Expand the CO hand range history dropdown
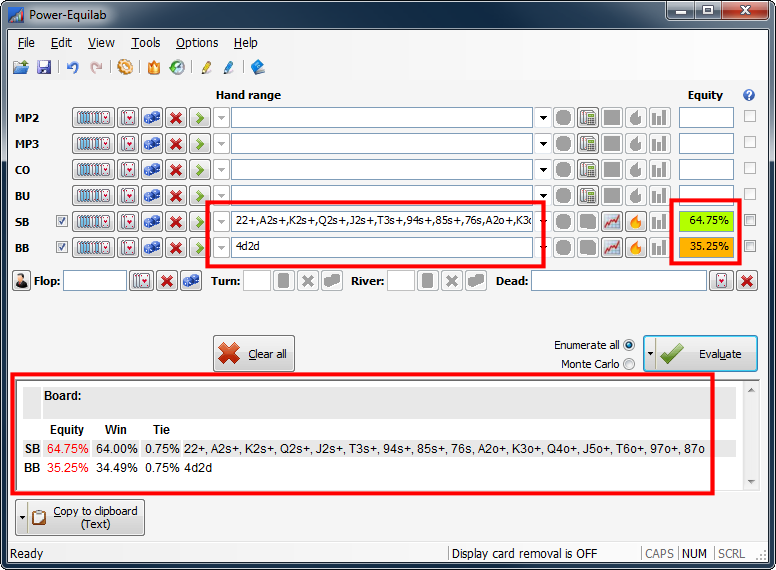This screenshot has height=570, width=776. pyautogui.click(x=543, y=170)
